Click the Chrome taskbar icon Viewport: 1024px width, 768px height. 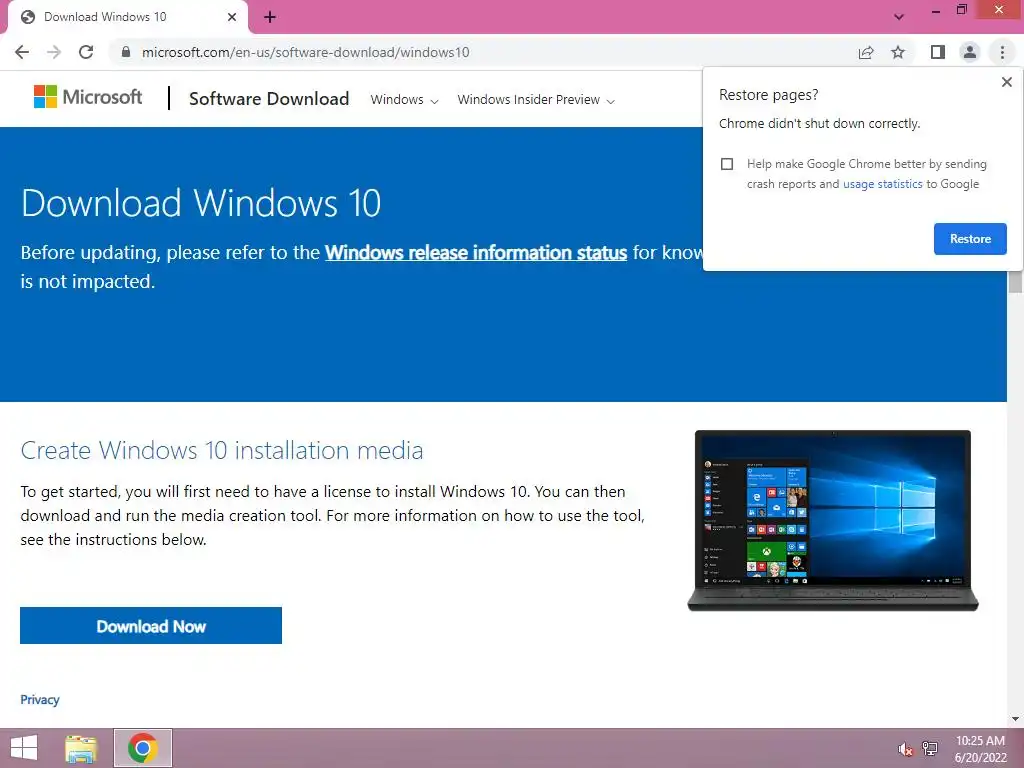click(143, 748)
